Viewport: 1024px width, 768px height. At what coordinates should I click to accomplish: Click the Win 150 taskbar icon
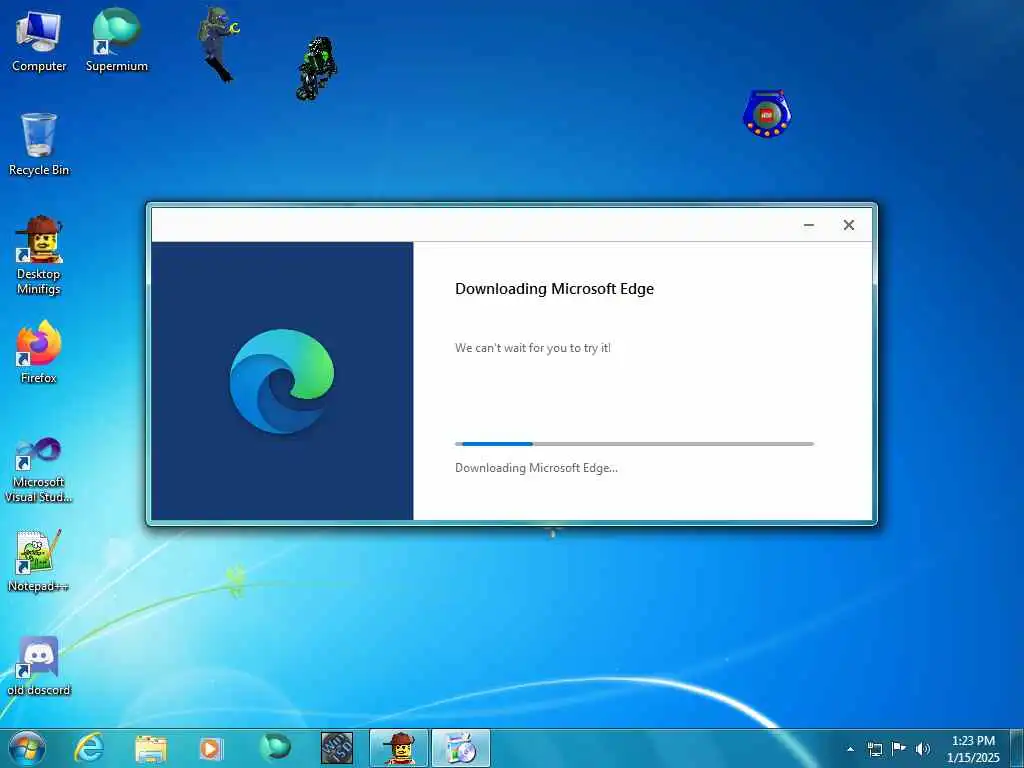coord(337,748)
